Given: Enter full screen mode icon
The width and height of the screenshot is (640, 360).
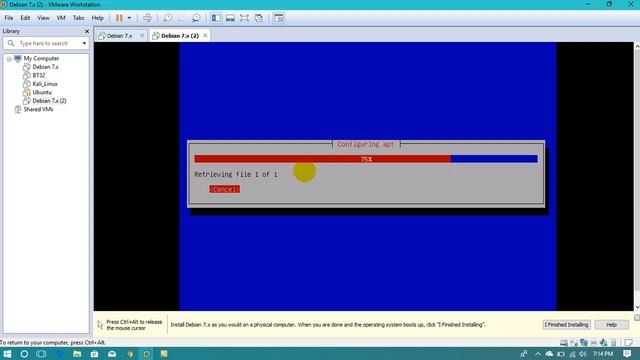Looking at the screenshot, I should 244,18.
